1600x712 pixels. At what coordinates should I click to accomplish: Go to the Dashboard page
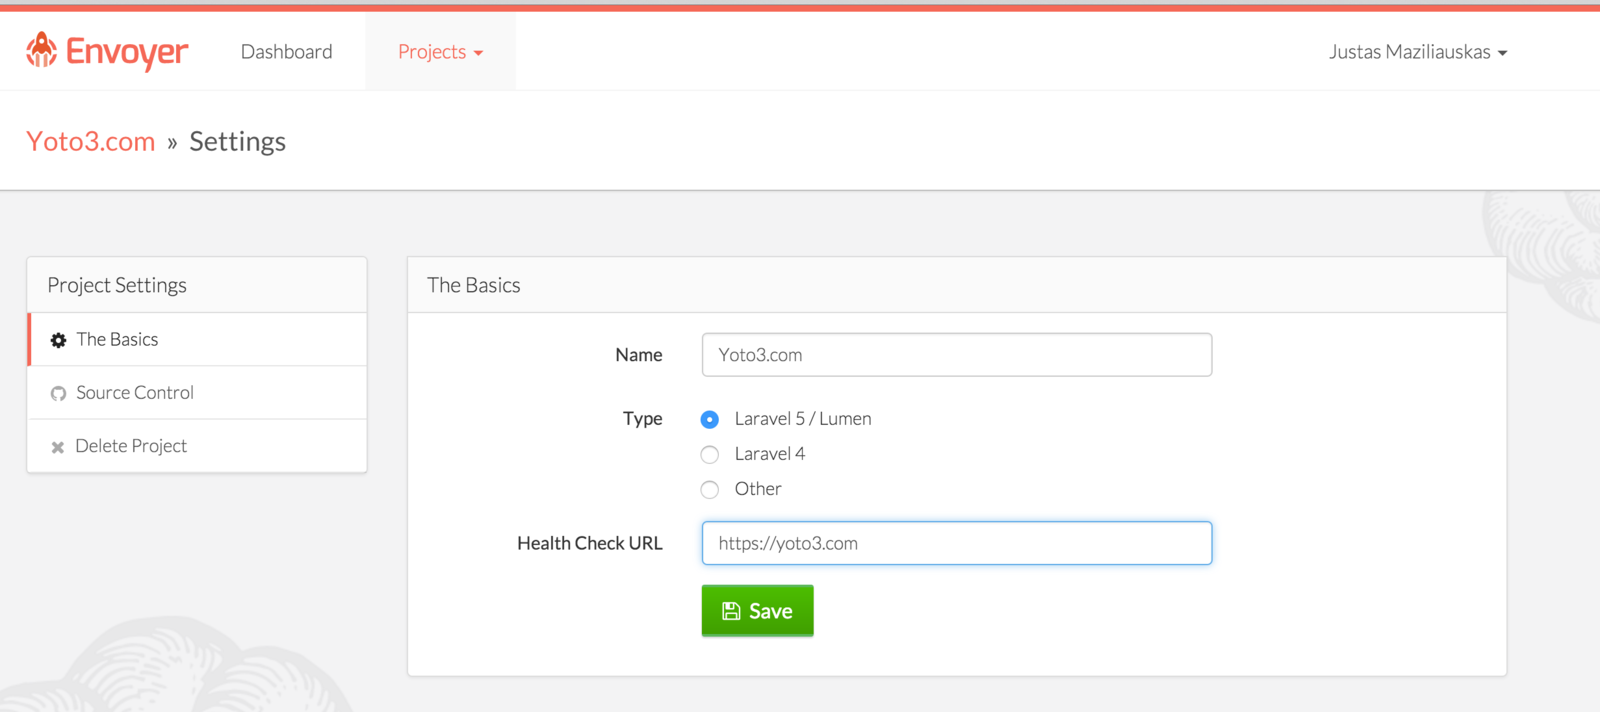click(x=287, y=52)
